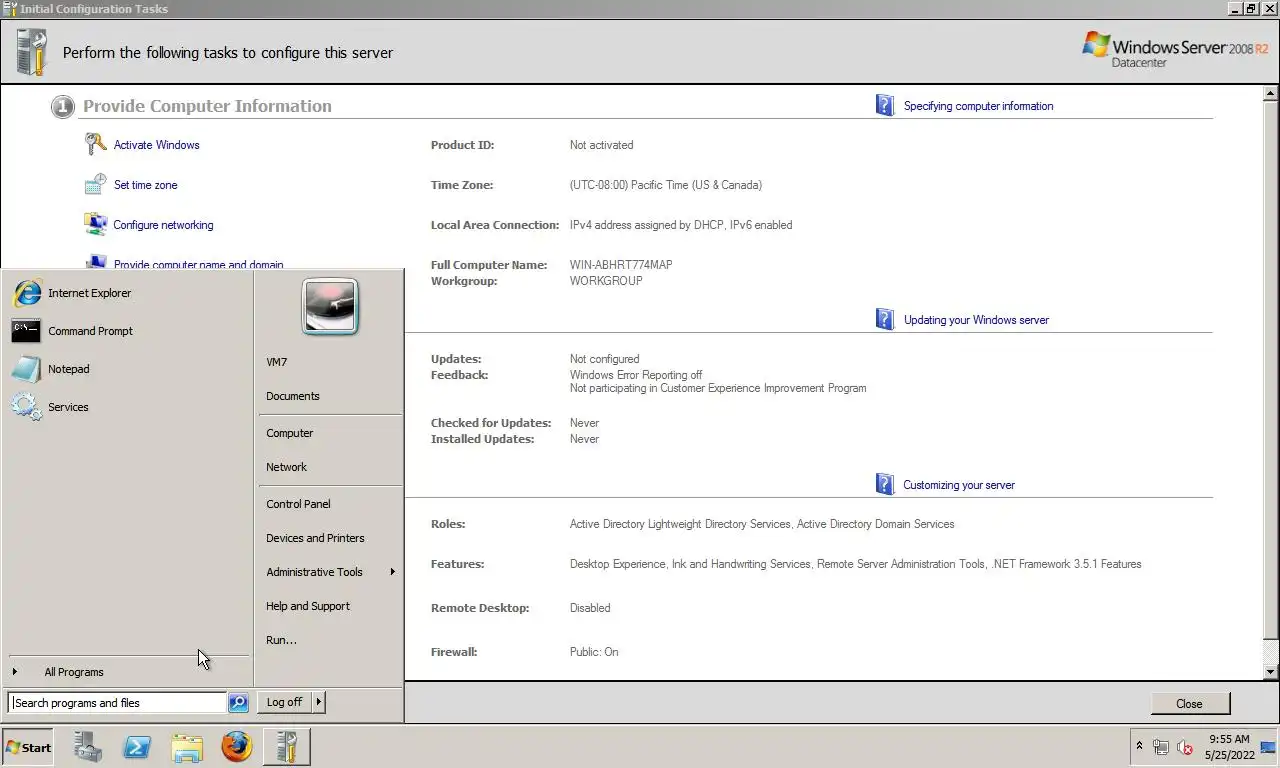The width and height of the screenshot is (1280, 768).
Task: Click the scroll up arrow of task list
Action: (1271, 94)
